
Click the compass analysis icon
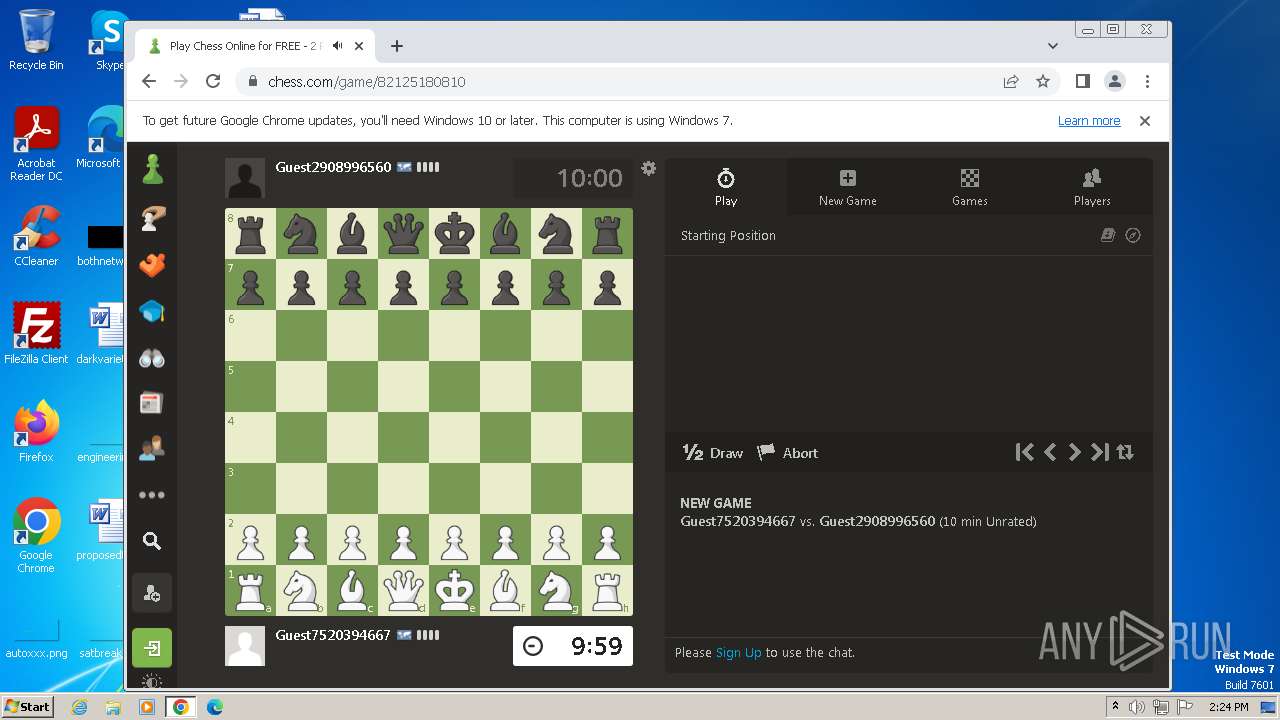tap(1133, 236)
